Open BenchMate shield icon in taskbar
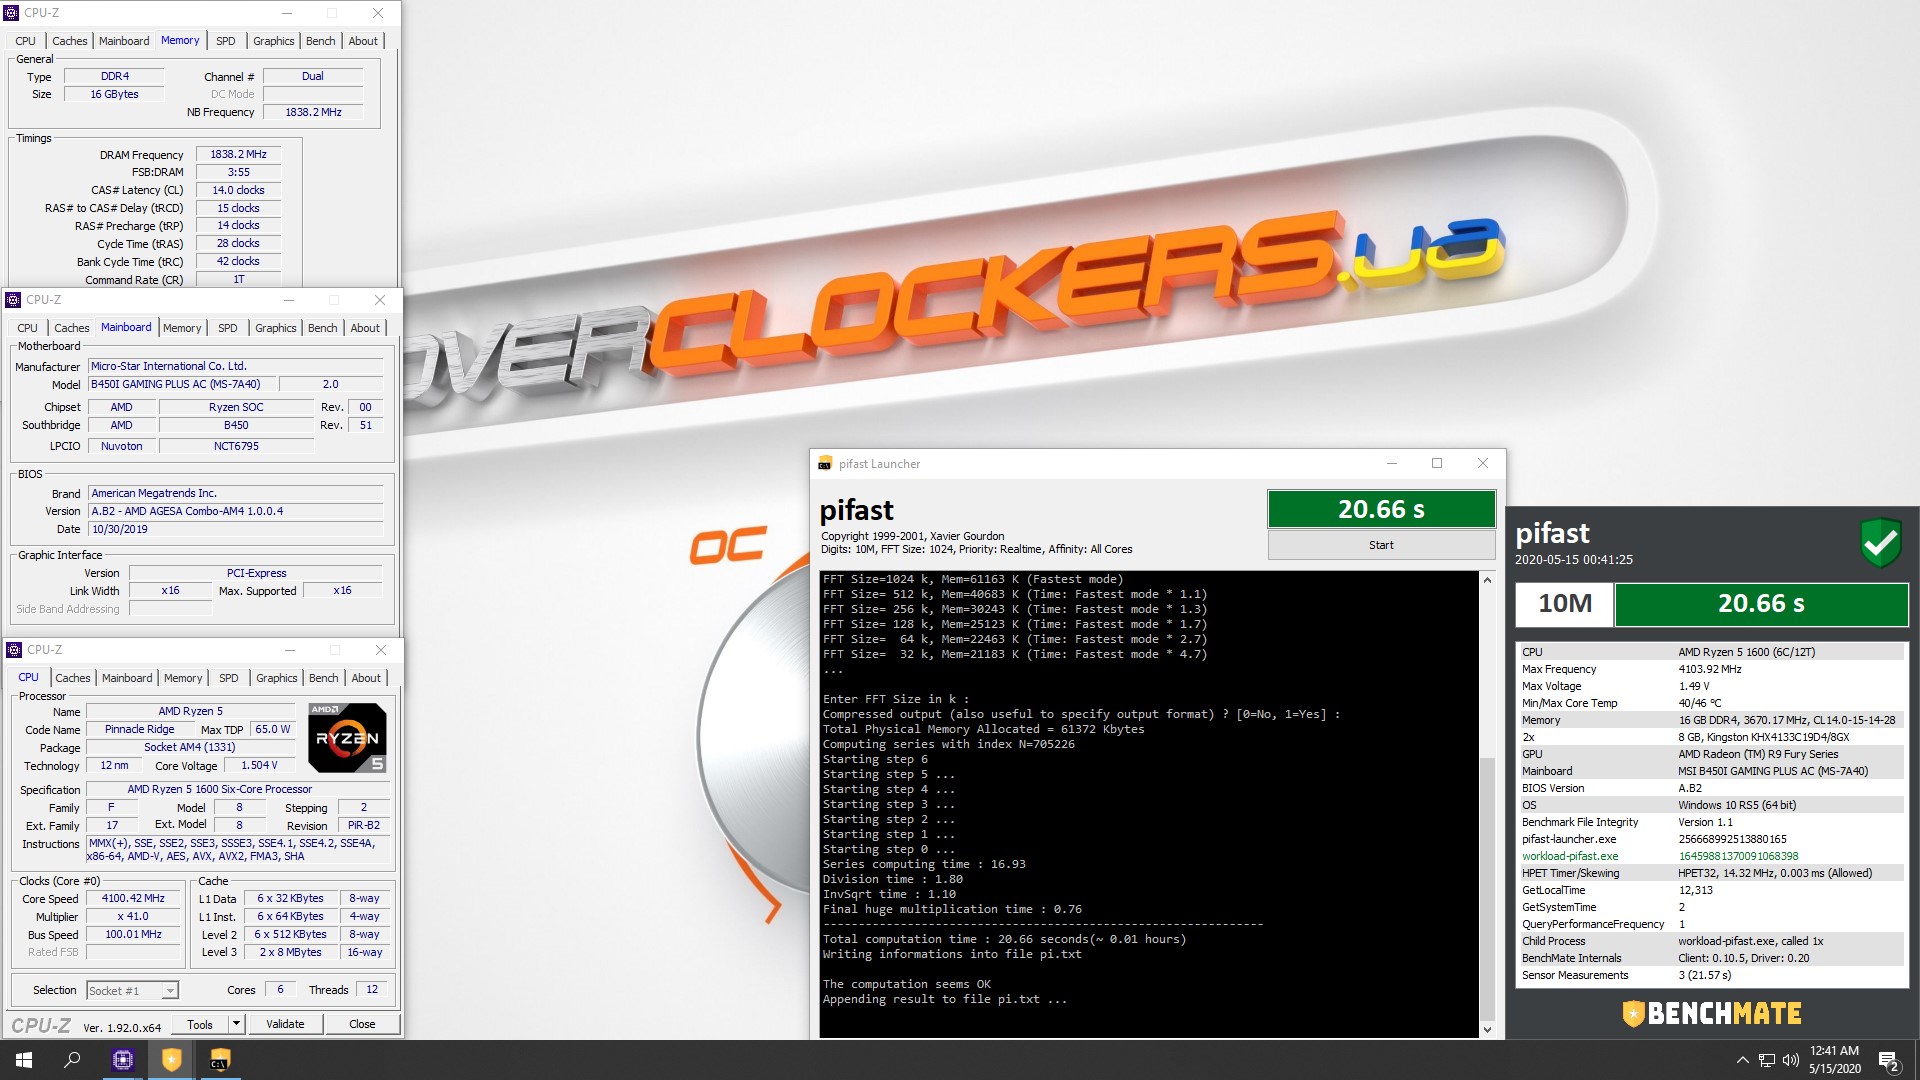 [172, 1060]
